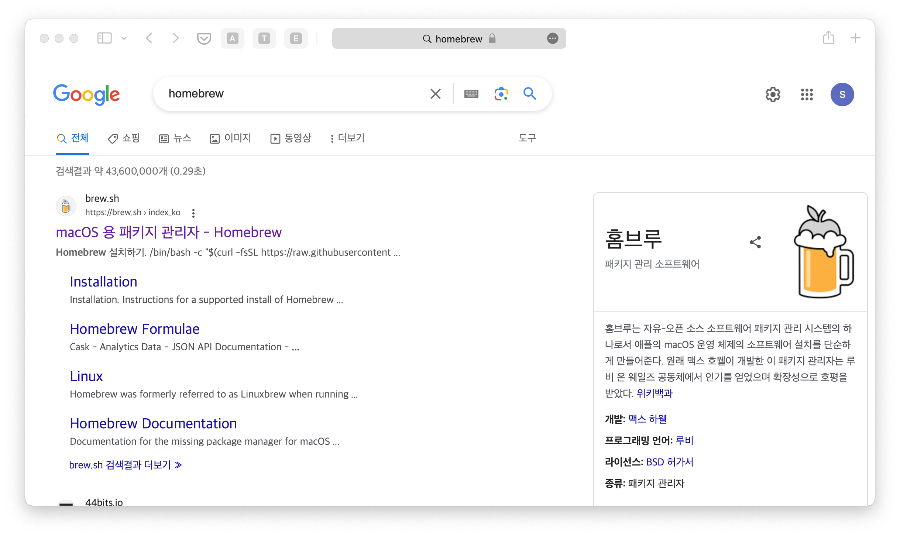The image size is (900, 536).
Task: Expand 'brew.sh 검색결과 더보기' link
Action: 126,465
